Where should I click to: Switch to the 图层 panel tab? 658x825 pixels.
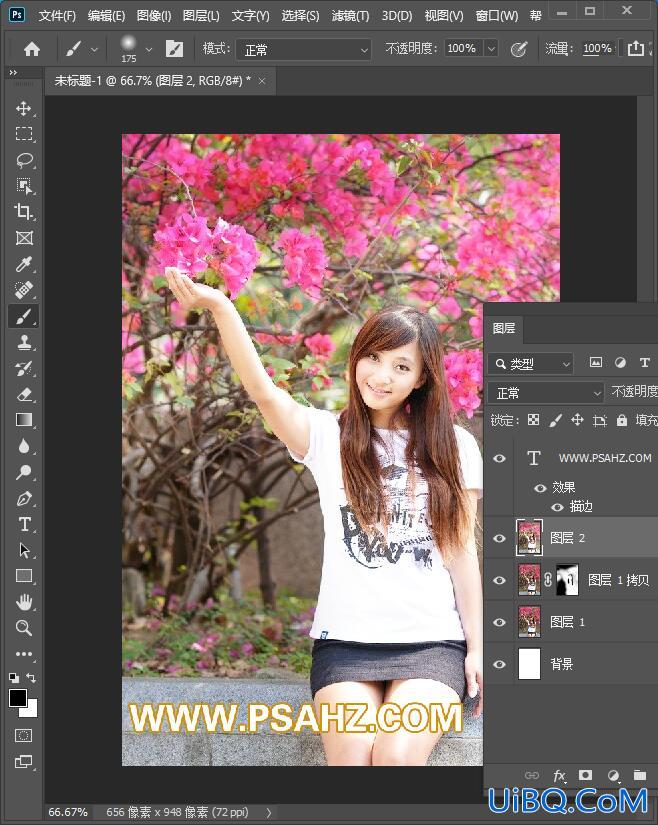click(504, 328)
